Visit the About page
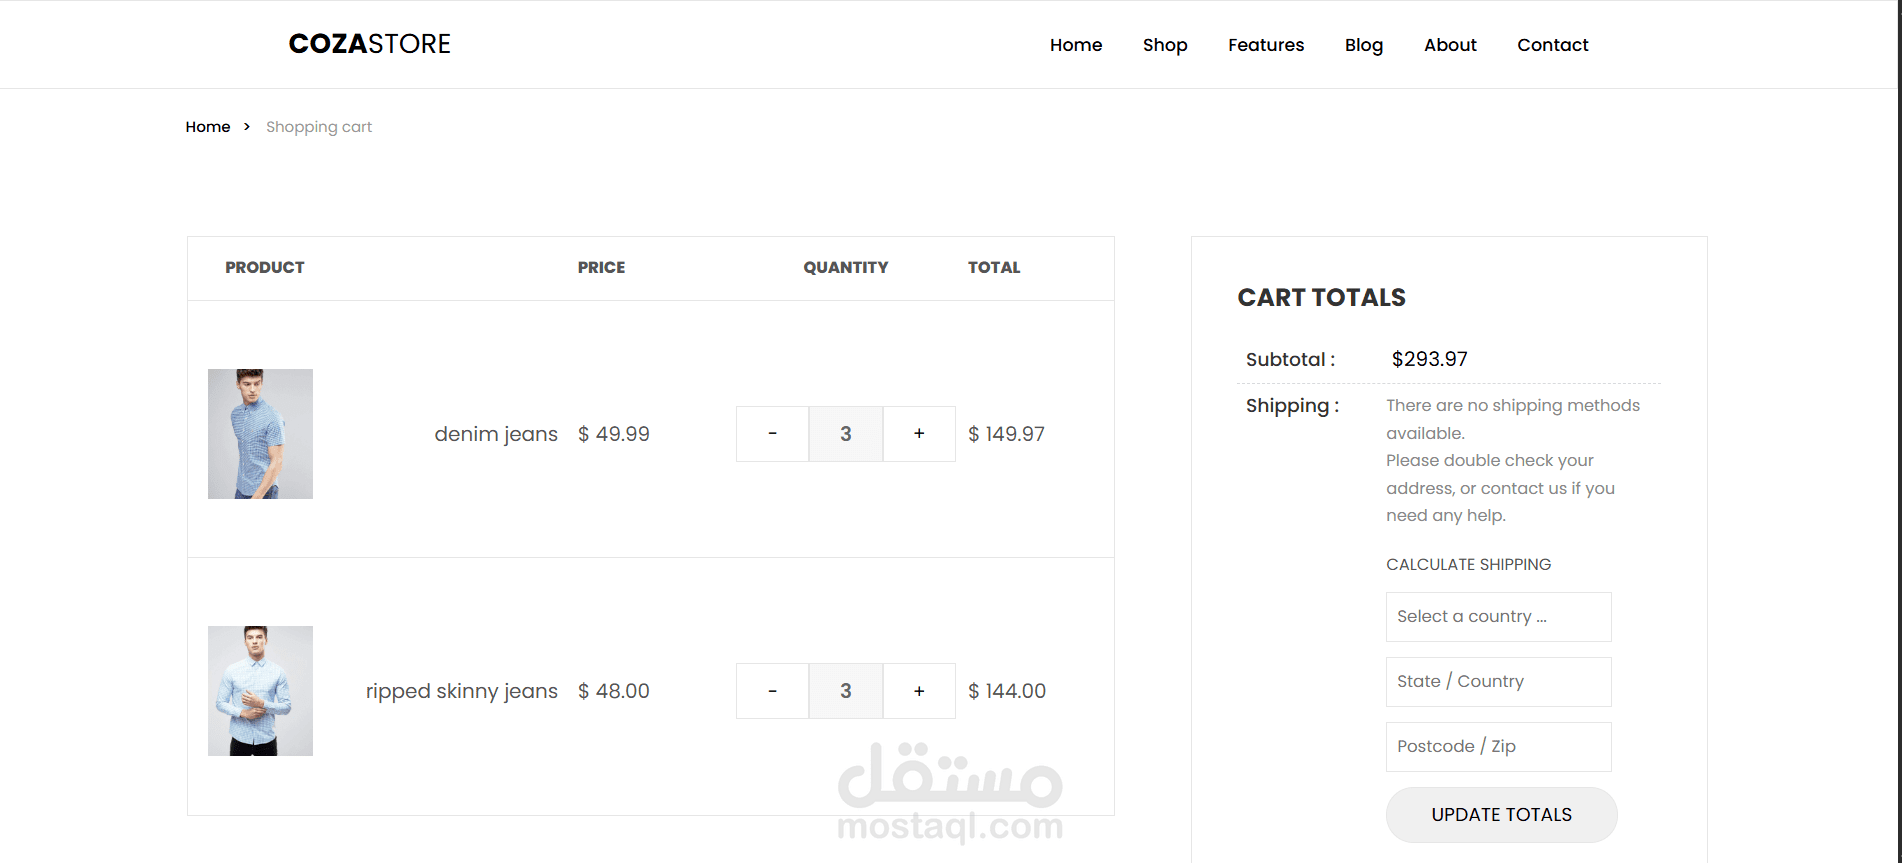Screen dimensions: 1902x863 coord(1450,45)
